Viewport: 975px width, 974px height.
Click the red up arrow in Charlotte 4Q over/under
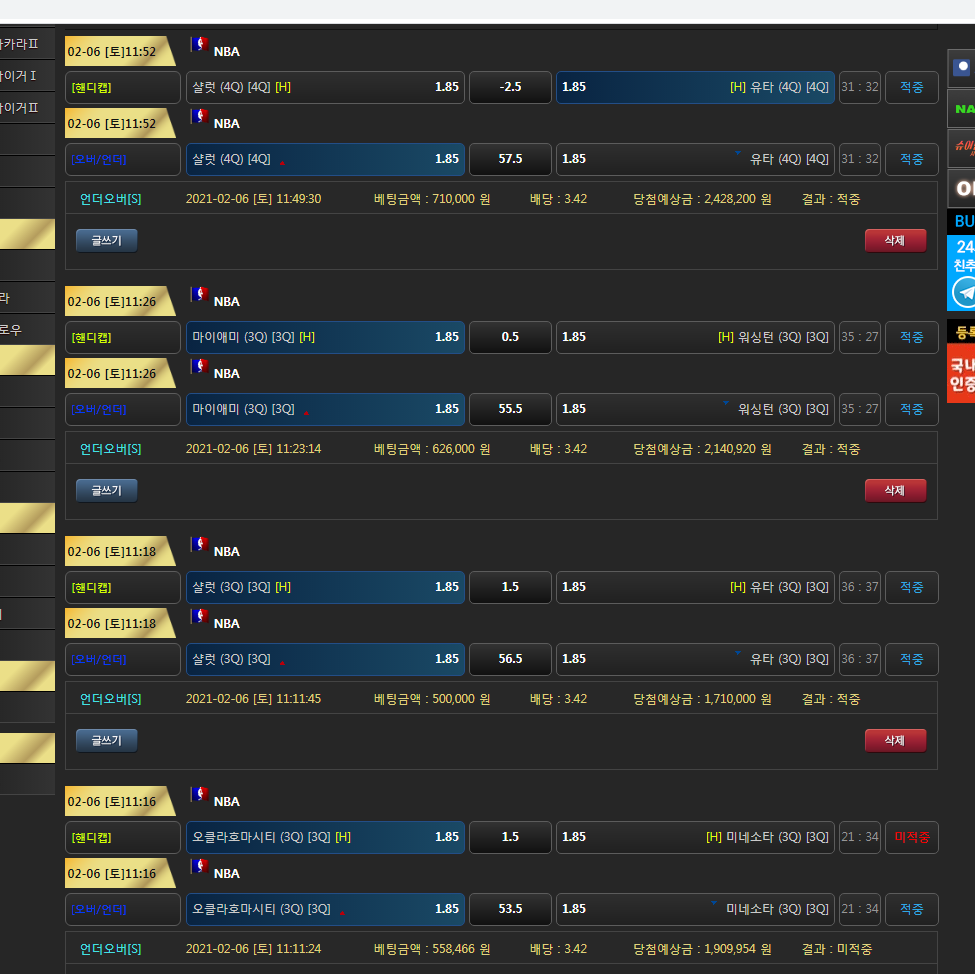click(x=282, y=162)
